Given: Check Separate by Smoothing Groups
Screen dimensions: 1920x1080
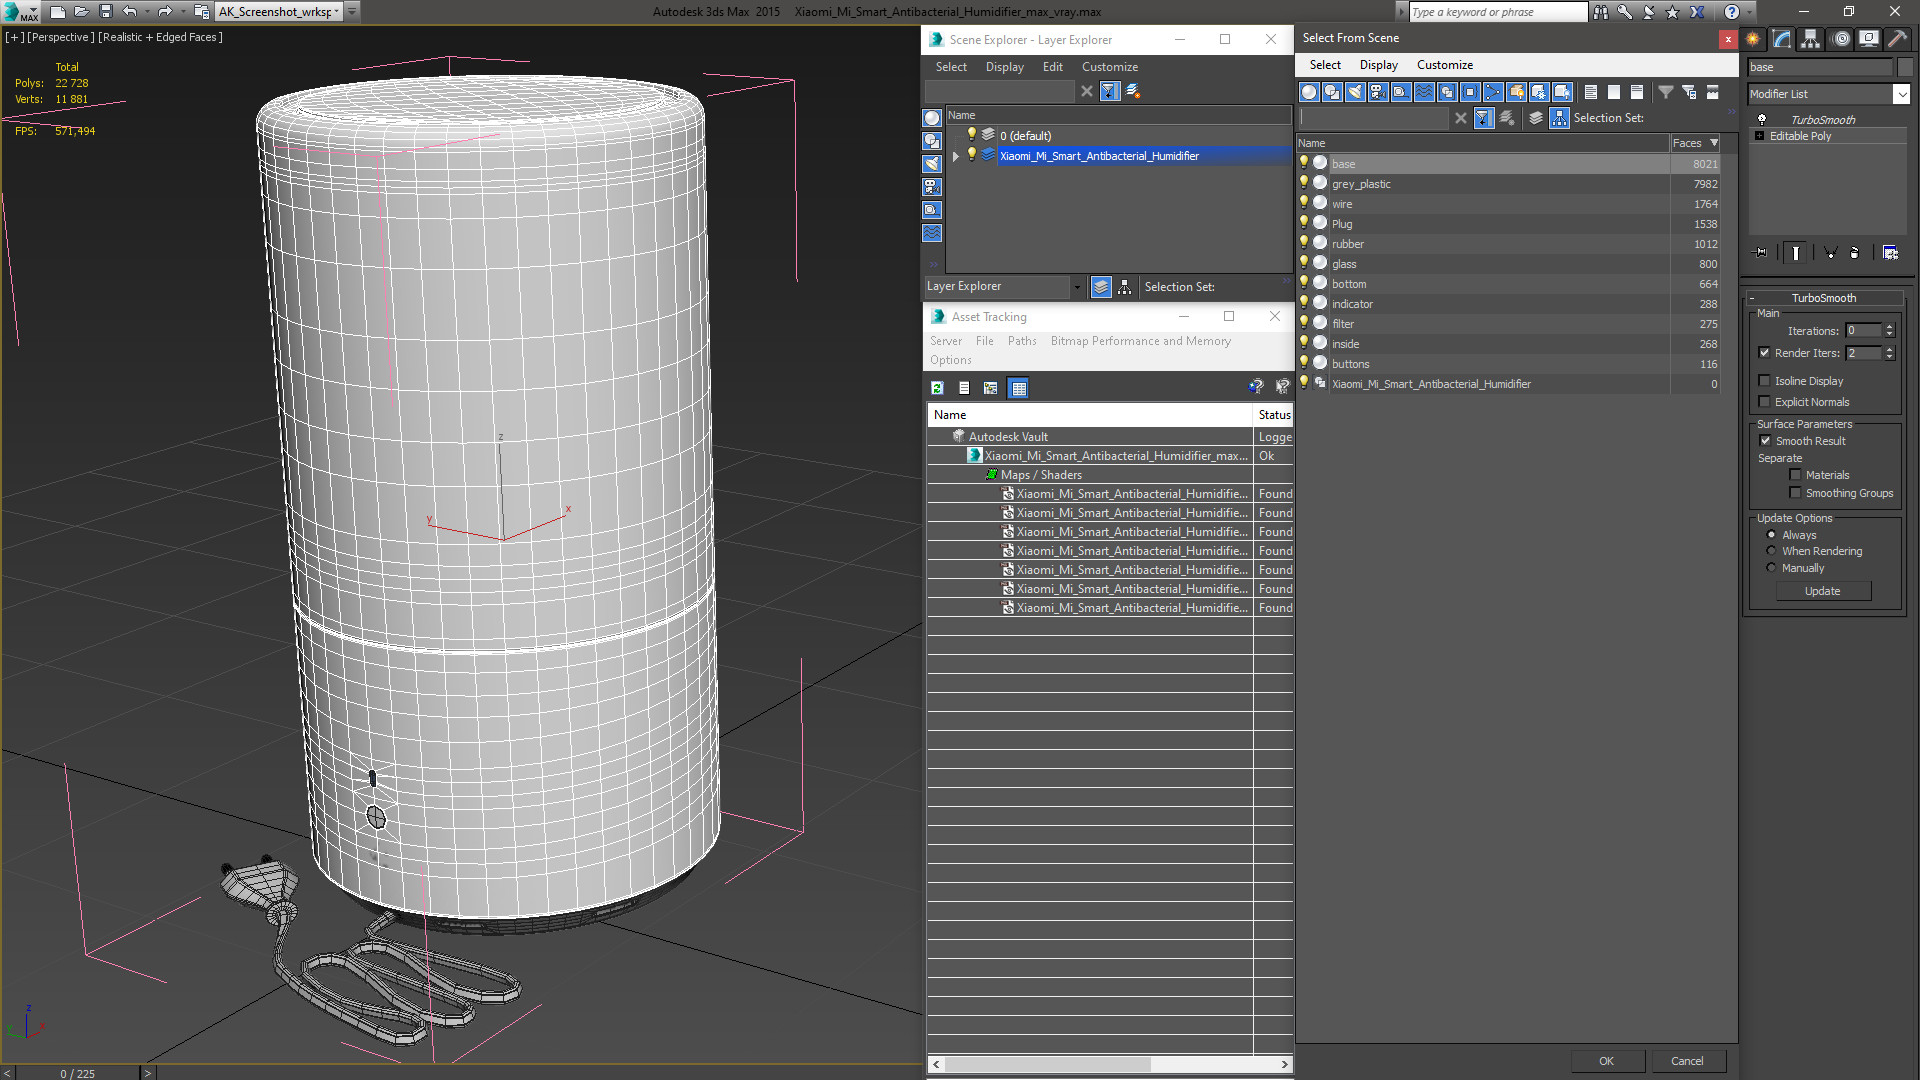Looking at the screenshot, I should pos(1796,493).
